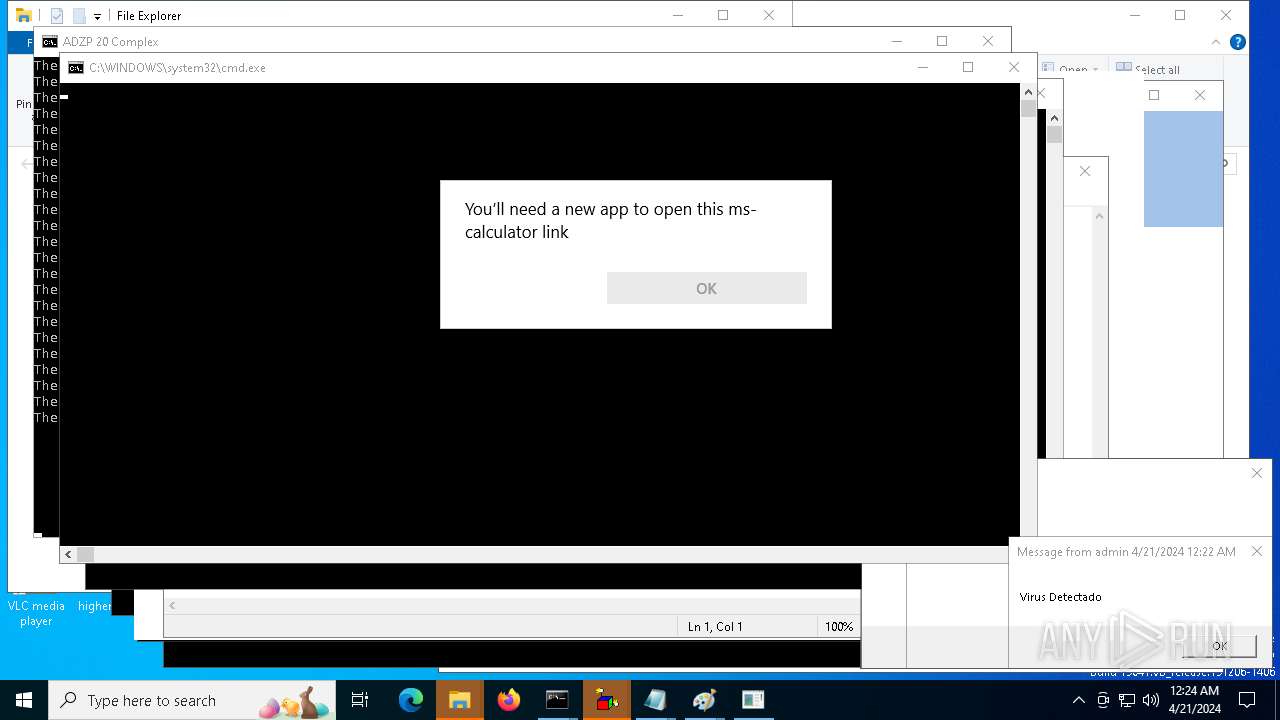Image resolution: width=1280 pixels, height=720 pixels.
Task: Click the colored blocks app taskbar icon
Action: coord(606,700)
